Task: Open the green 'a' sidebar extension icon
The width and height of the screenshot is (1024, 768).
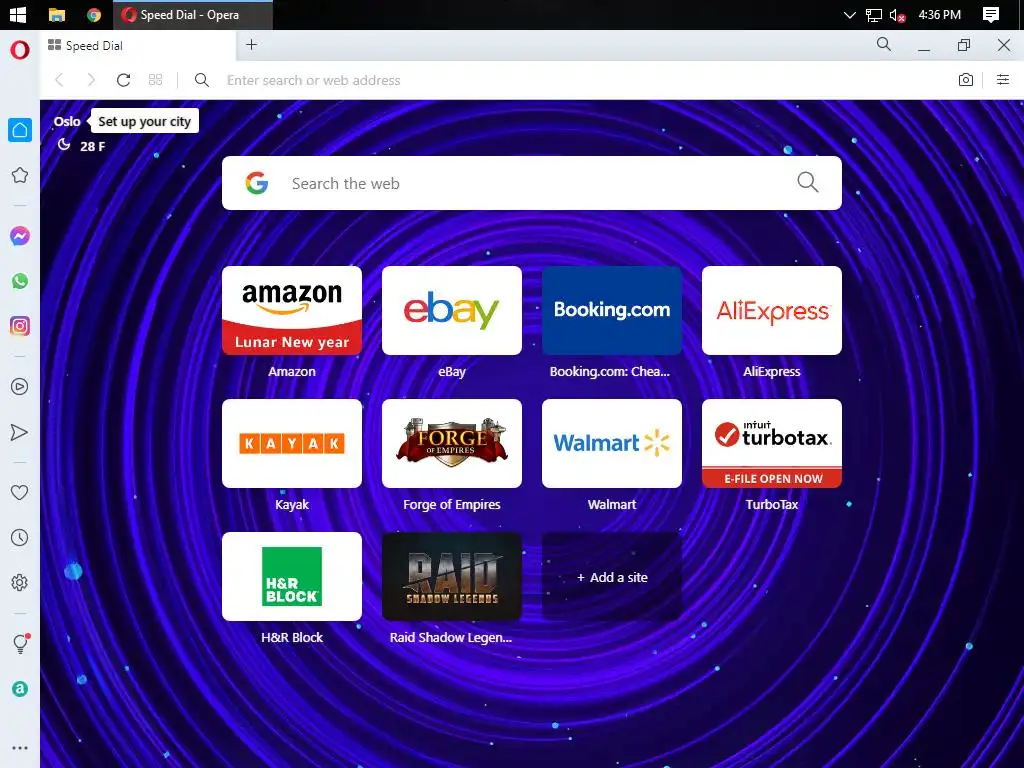Action: tap(20, 688)
